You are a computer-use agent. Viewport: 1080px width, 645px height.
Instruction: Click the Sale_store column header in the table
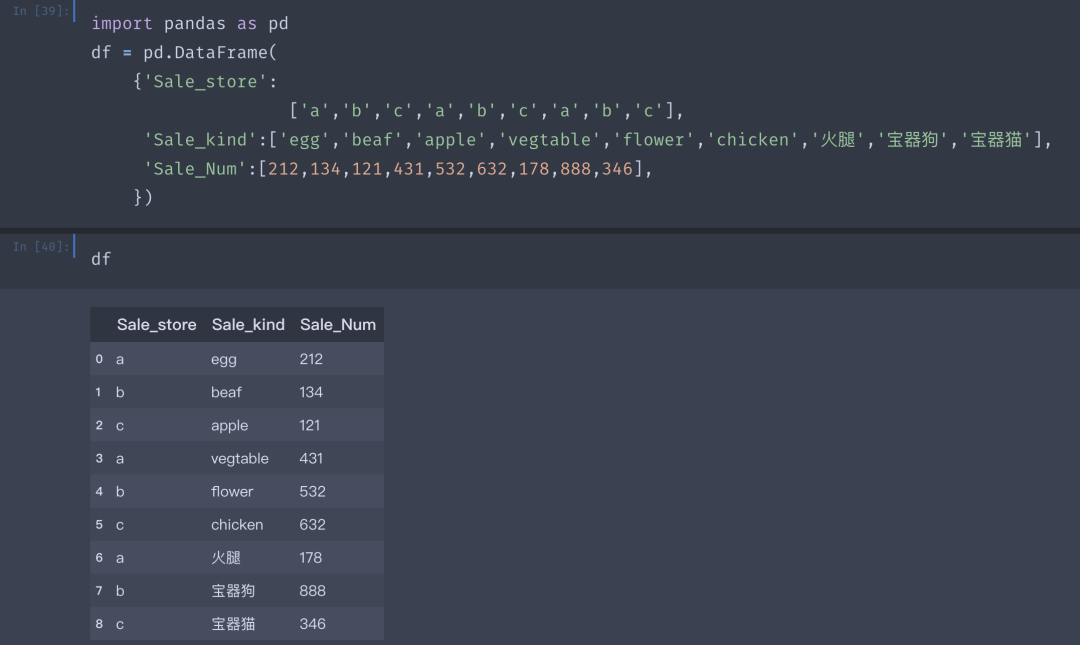click(156, 325)
